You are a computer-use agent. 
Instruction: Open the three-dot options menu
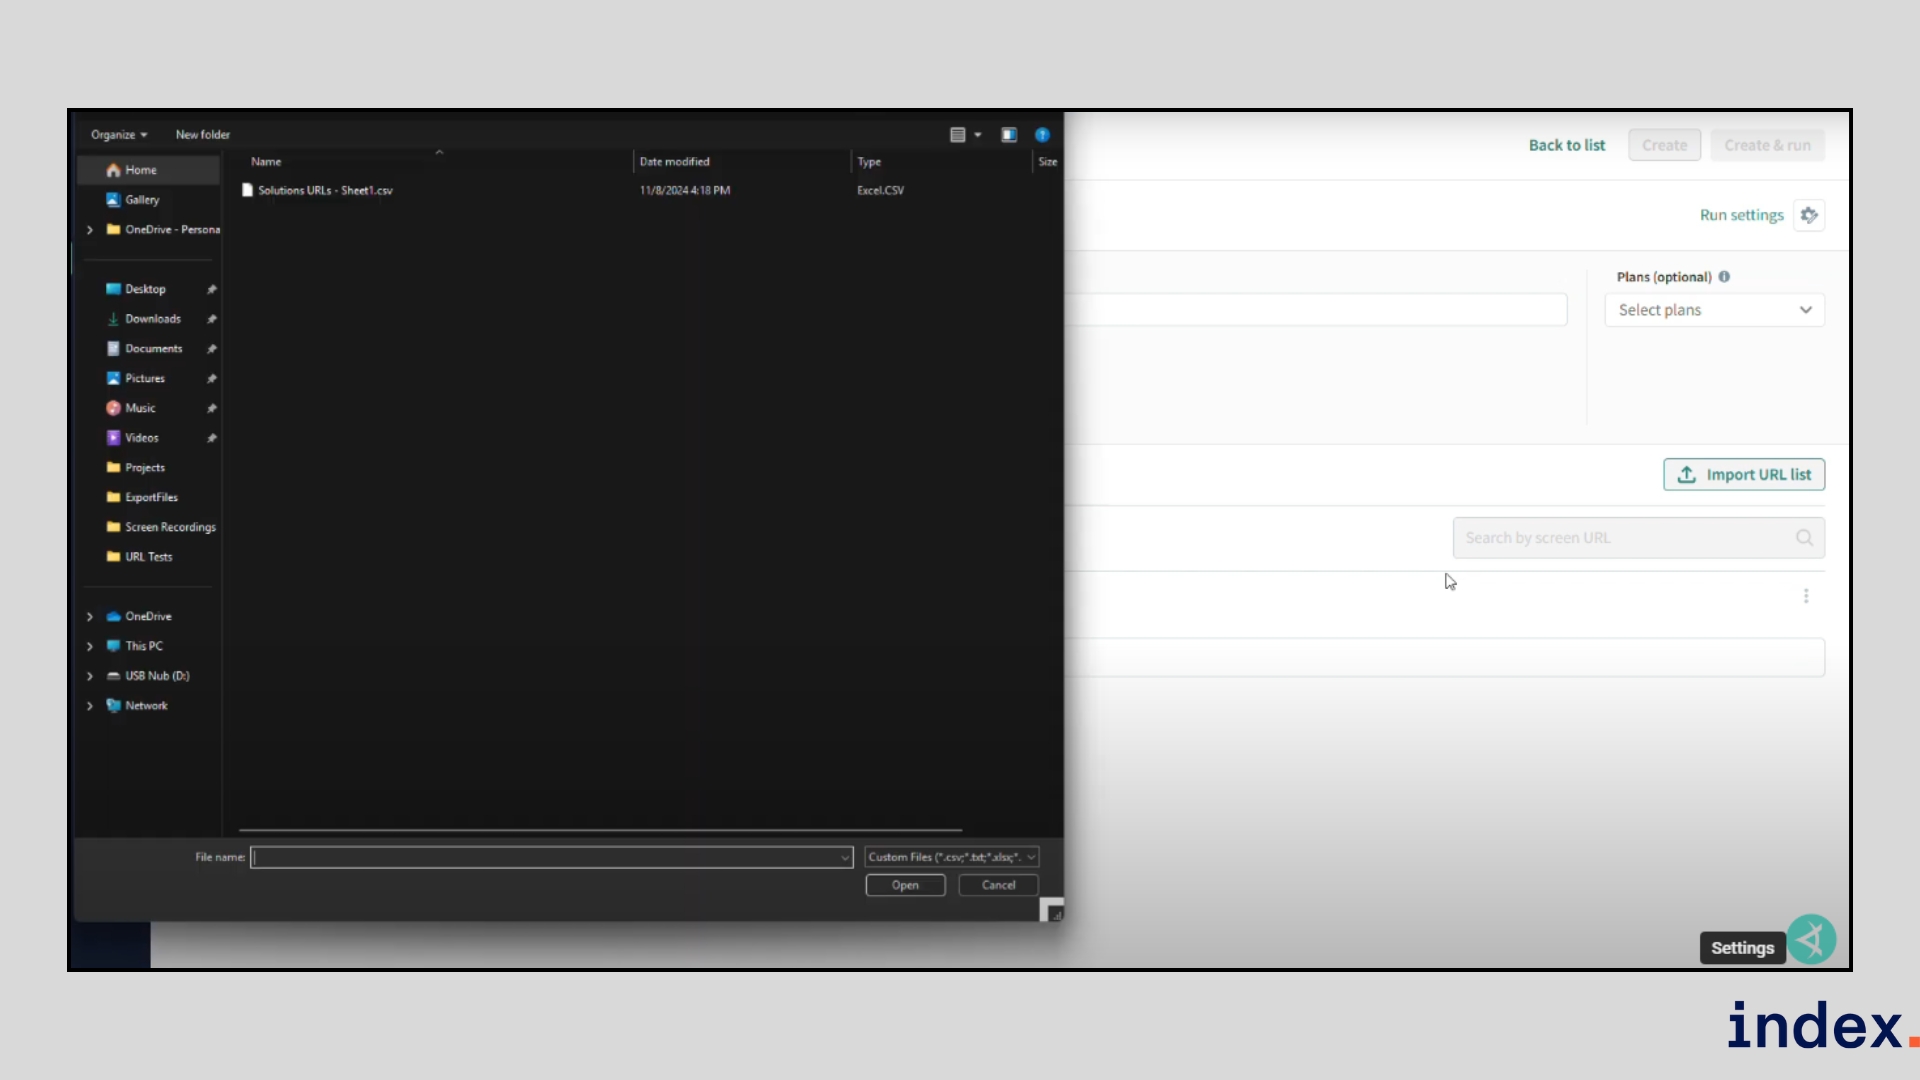point(1806,596)
